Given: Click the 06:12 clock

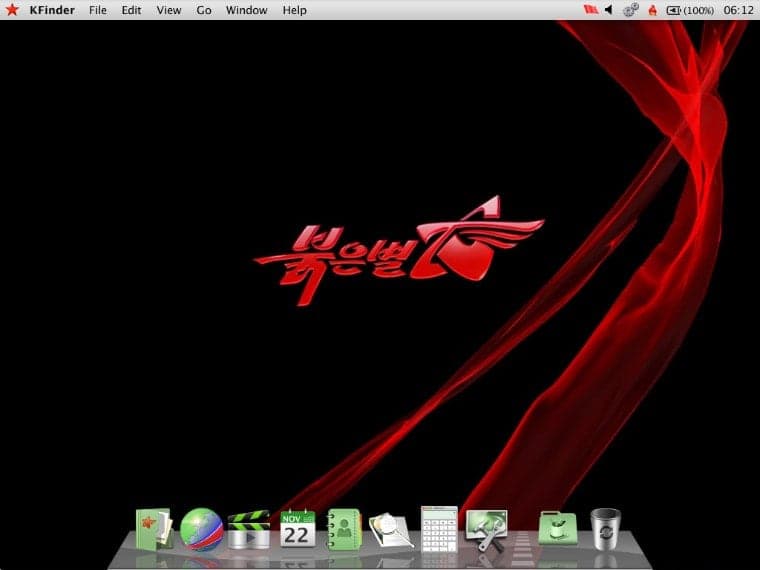Looking at the screenshot, I should [738, 10].
